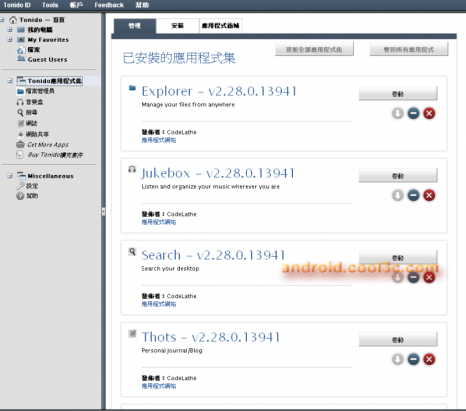Click the sidebar collapse handle on divider
This screenshot has width=466, height=411.
103,212
